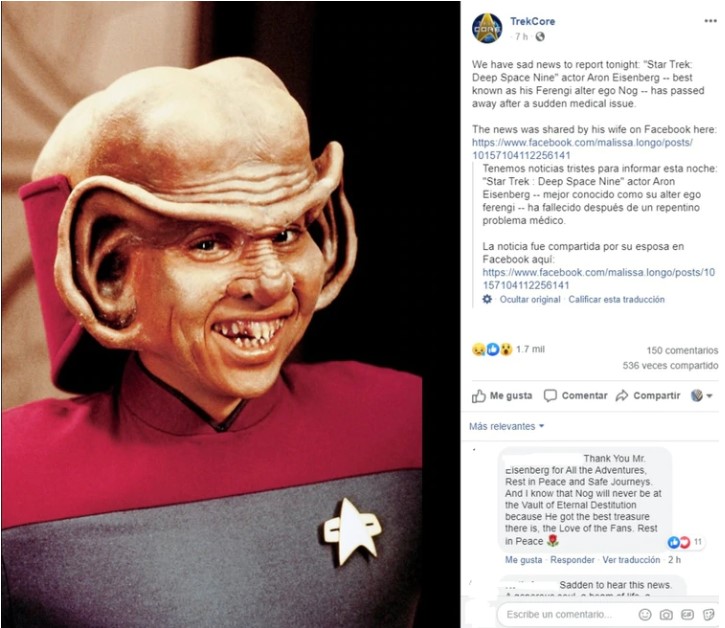This screenshot has height=628, width=725.
Task: Click the sticker icon in comment box
Action: pos(708,614)
